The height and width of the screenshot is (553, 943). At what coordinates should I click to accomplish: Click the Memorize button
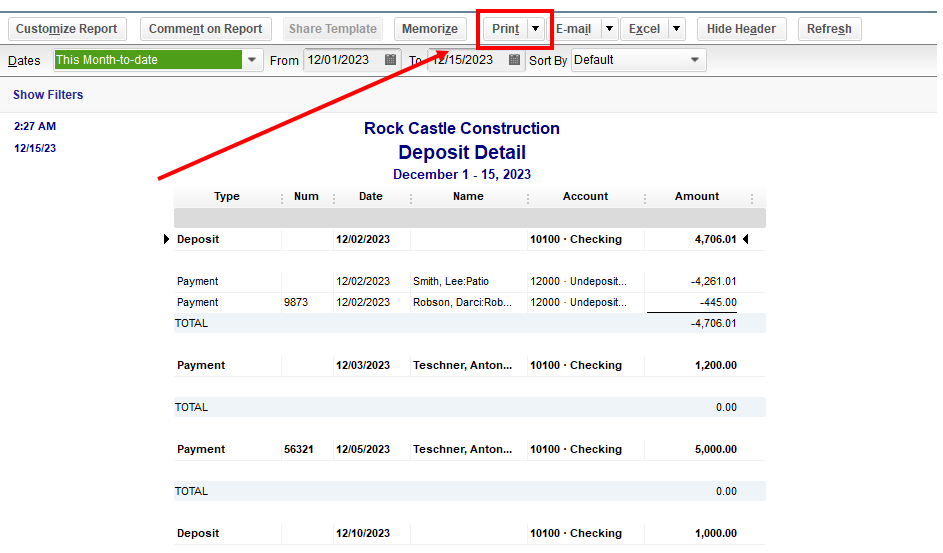(x=430, y=29)
